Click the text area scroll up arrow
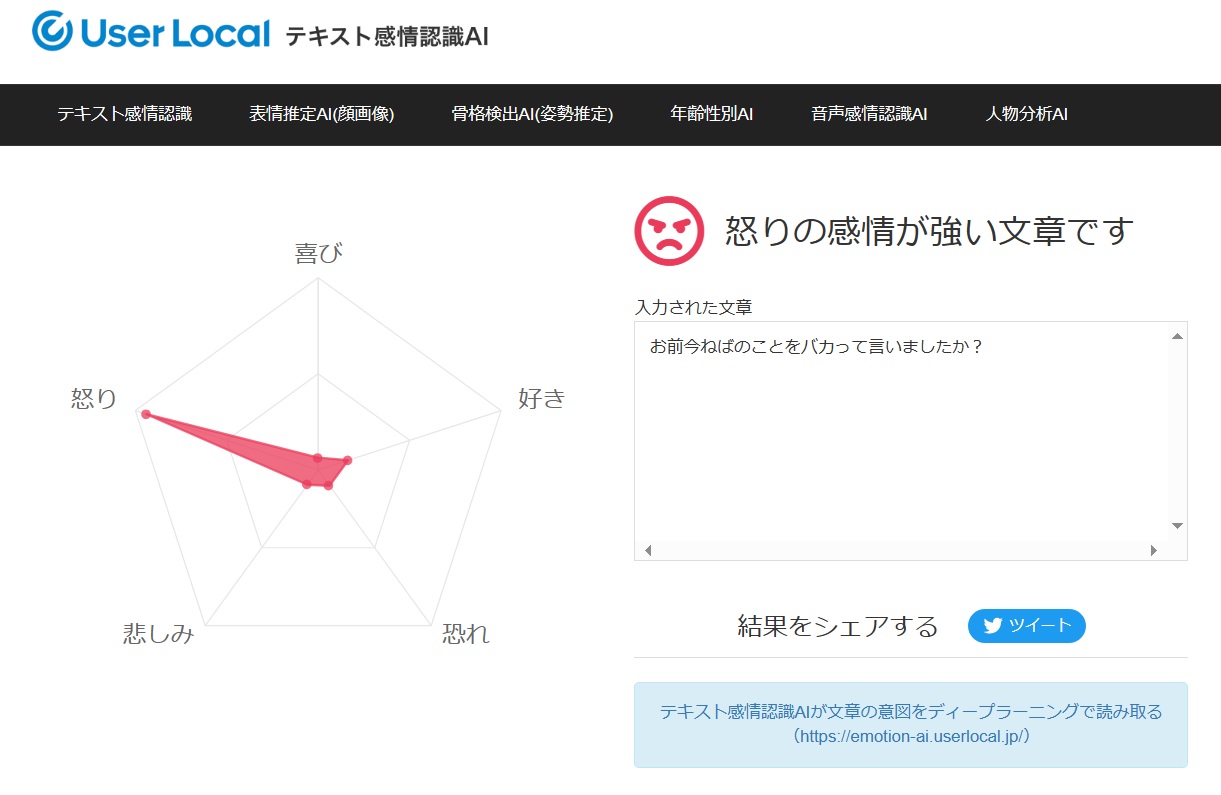The image size is (1221, 795). pyautogui.click(x=1177, y=337)
